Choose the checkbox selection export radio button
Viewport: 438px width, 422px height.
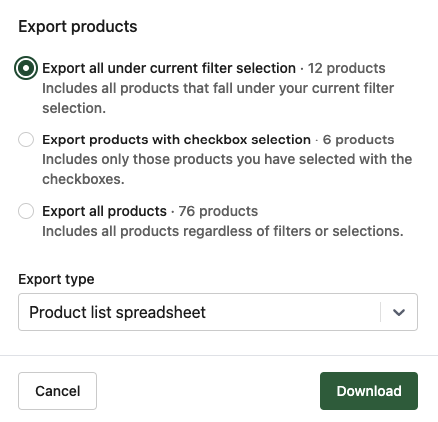(x=26, y=139)
